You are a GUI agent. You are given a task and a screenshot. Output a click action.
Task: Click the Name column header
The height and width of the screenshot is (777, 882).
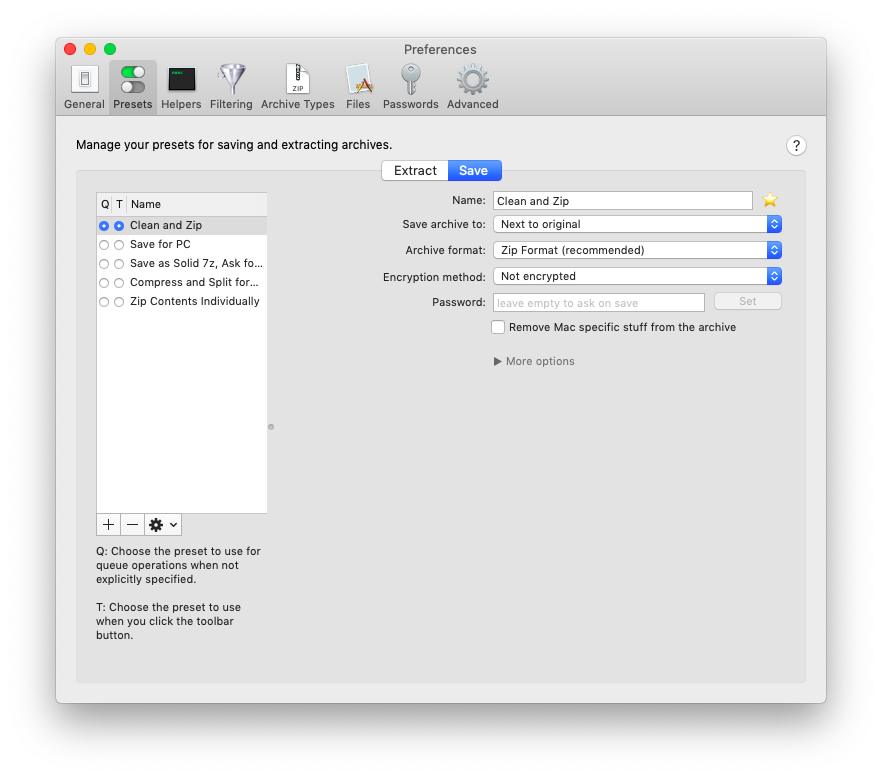[196, 204]
